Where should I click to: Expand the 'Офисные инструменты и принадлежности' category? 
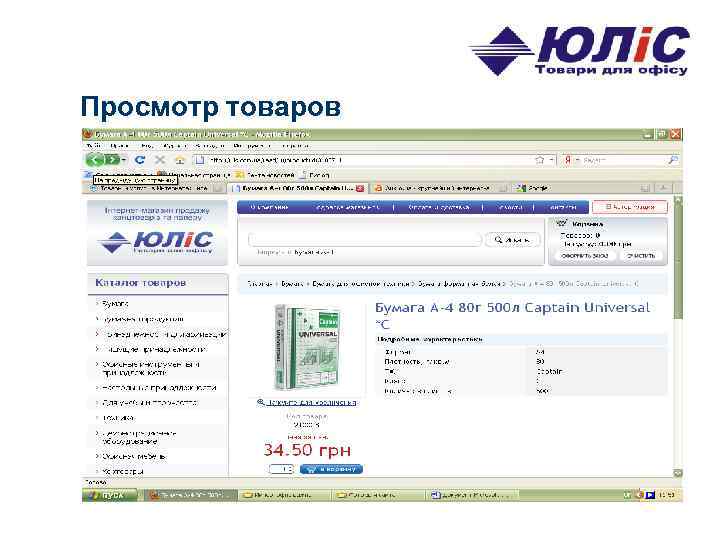click(x=151, y=368)
